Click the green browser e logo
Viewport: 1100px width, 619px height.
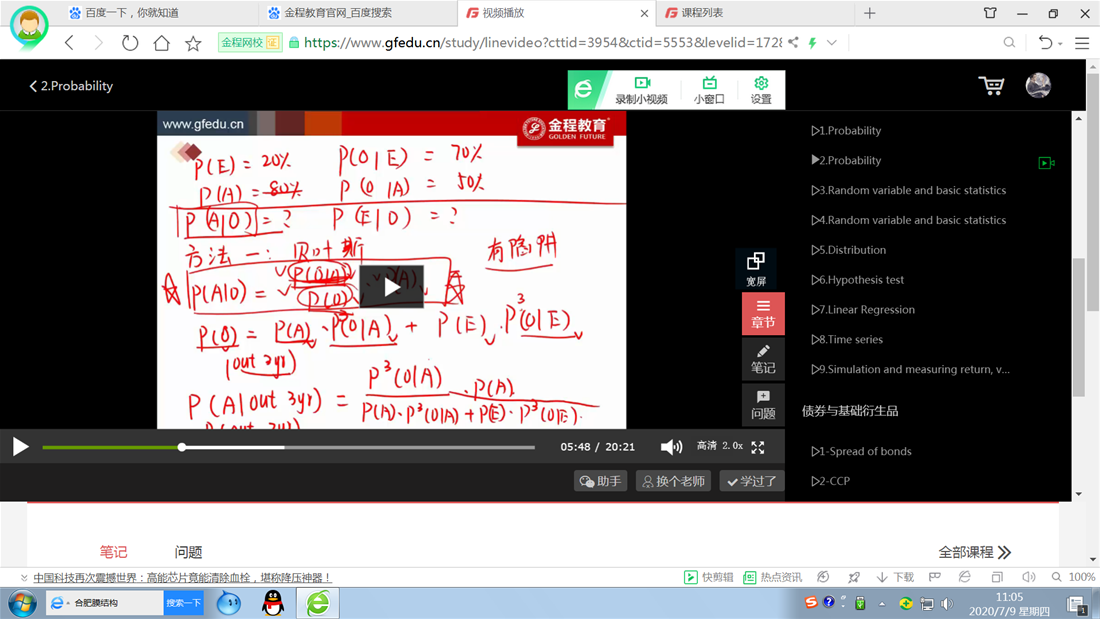(584, 89)
